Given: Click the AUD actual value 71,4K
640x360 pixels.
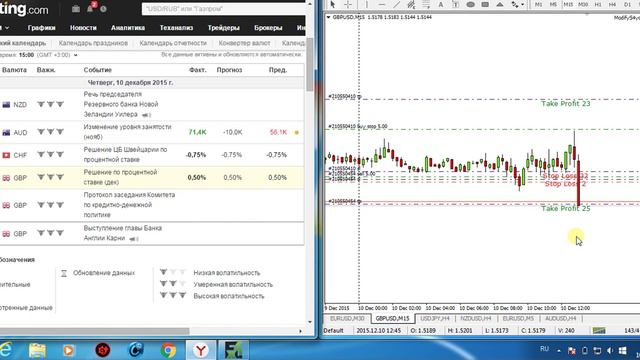Looking at the screenshot, I should [197, 132].
